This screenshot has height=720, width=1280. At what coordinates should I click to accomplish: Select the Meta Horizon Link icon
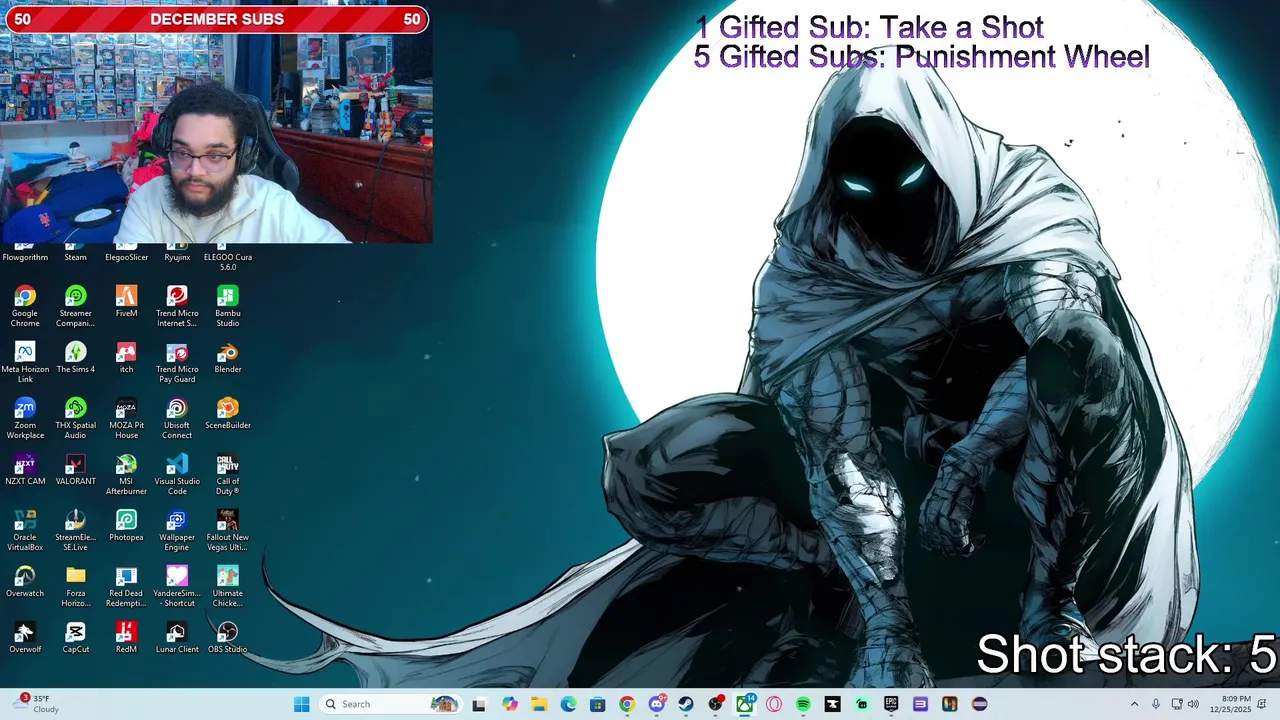click(25, 362)
